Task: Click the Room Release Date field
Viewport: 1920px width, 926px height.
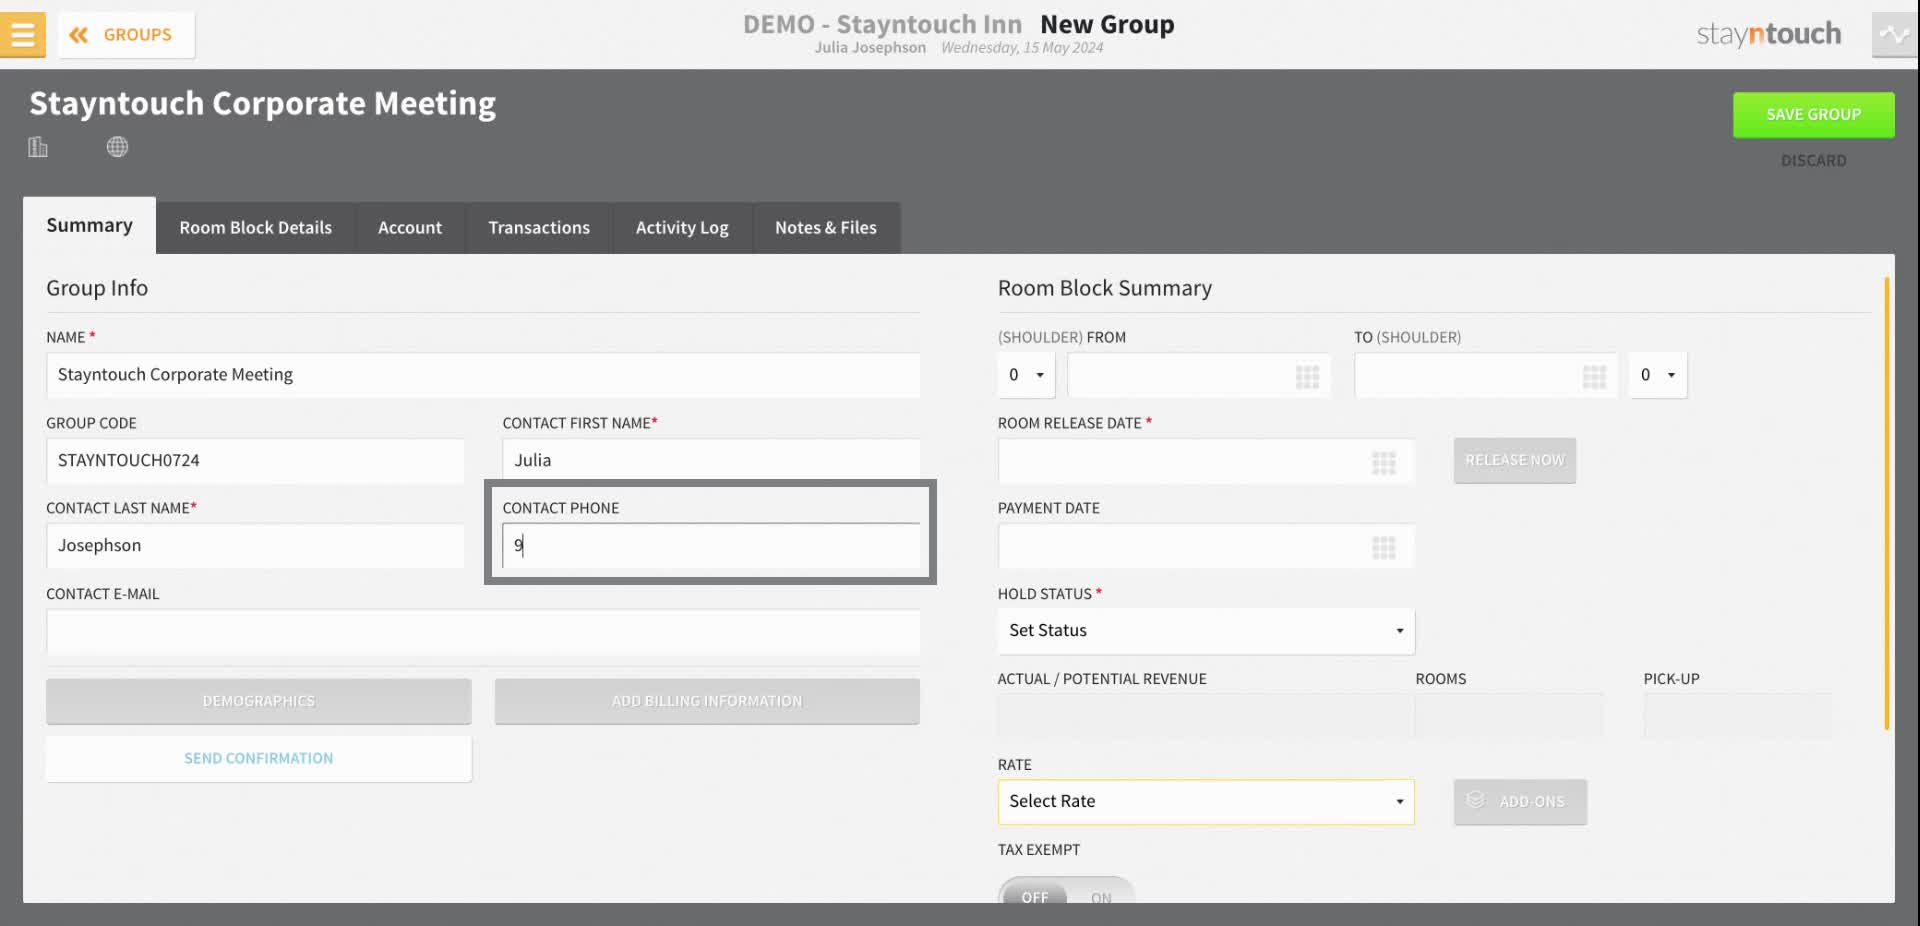Action: [1206, 461]
